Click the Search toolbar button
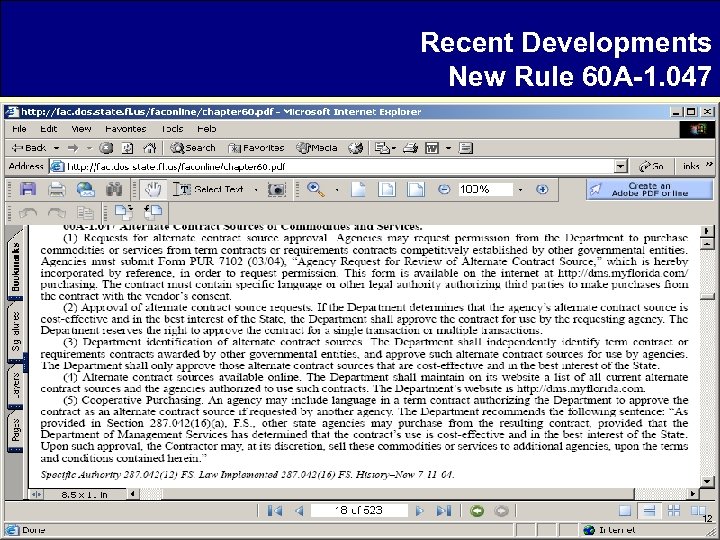The image size is (720, 540). pos(193,148)
